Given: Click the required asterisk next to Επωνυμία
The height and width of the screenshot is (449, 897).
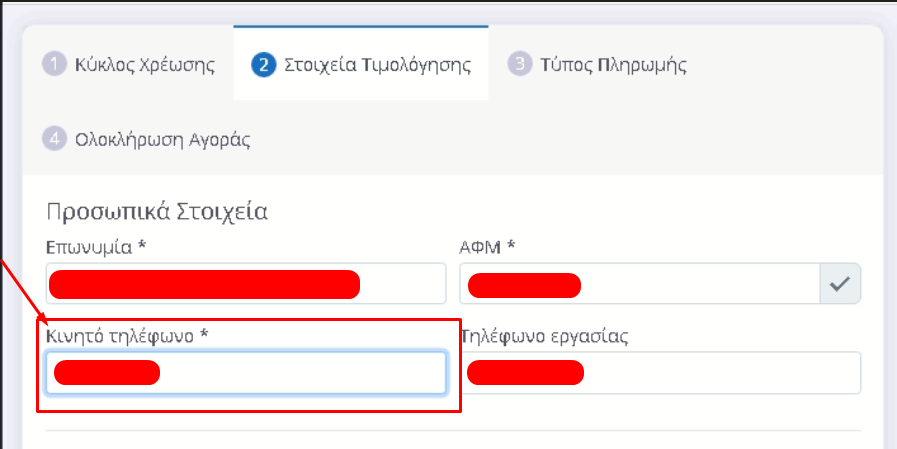Looking at the screenshot, I should [142, 245].
